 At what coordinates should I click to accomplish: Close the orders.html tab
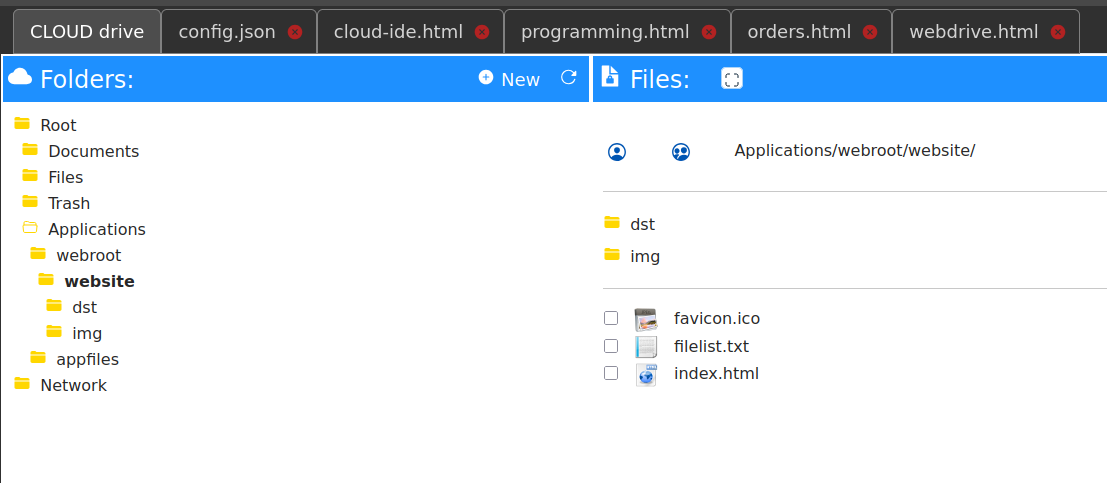point(871,32)
